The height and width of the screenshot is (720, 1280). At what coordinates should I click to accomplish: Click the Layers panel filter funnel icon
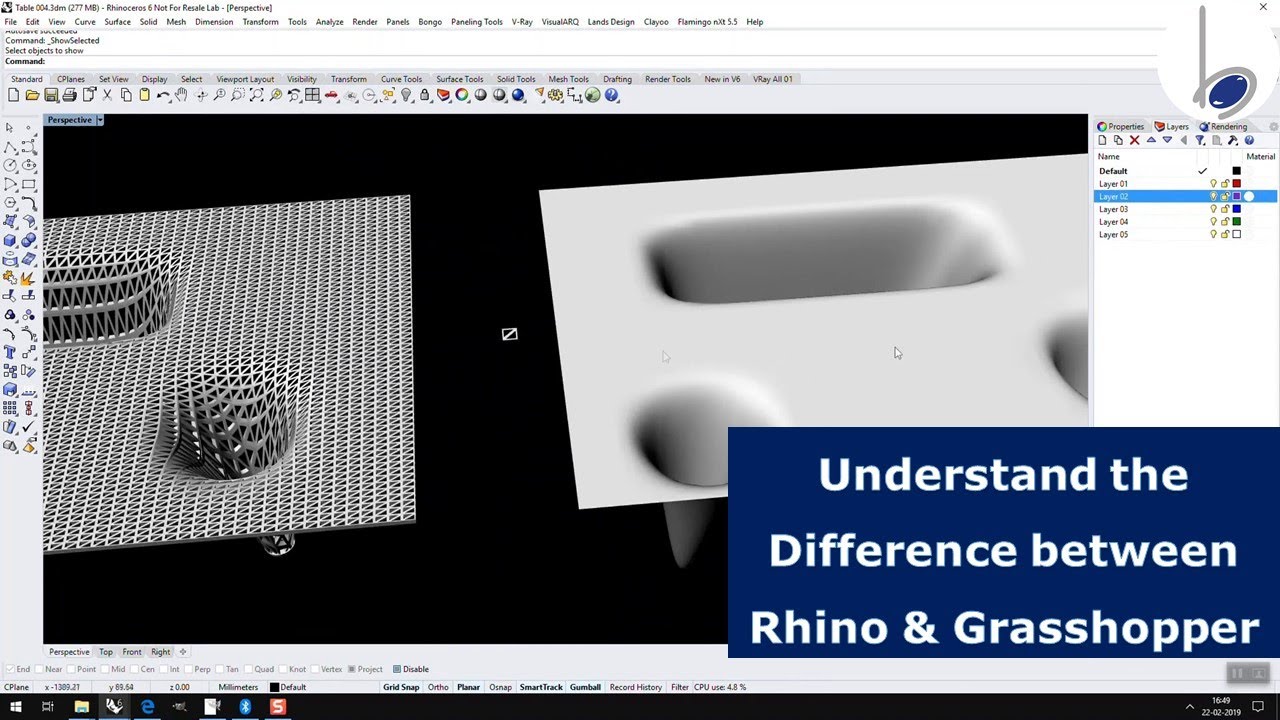(x=1200, y=140)
